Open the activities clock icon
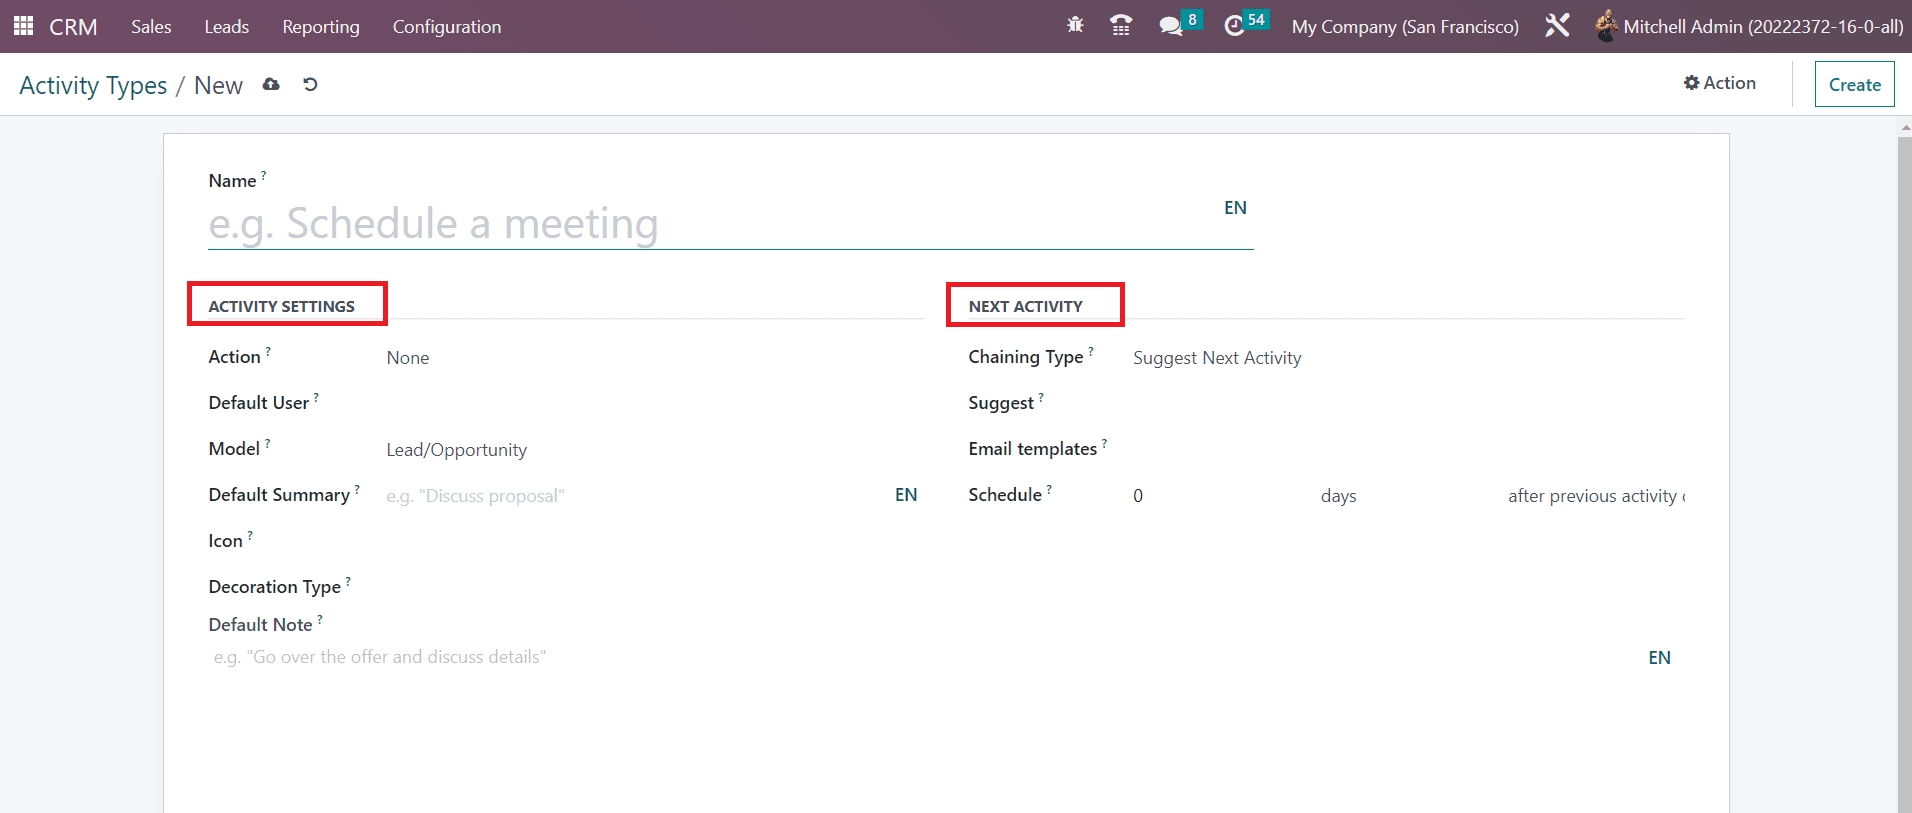 [1235, 26]
